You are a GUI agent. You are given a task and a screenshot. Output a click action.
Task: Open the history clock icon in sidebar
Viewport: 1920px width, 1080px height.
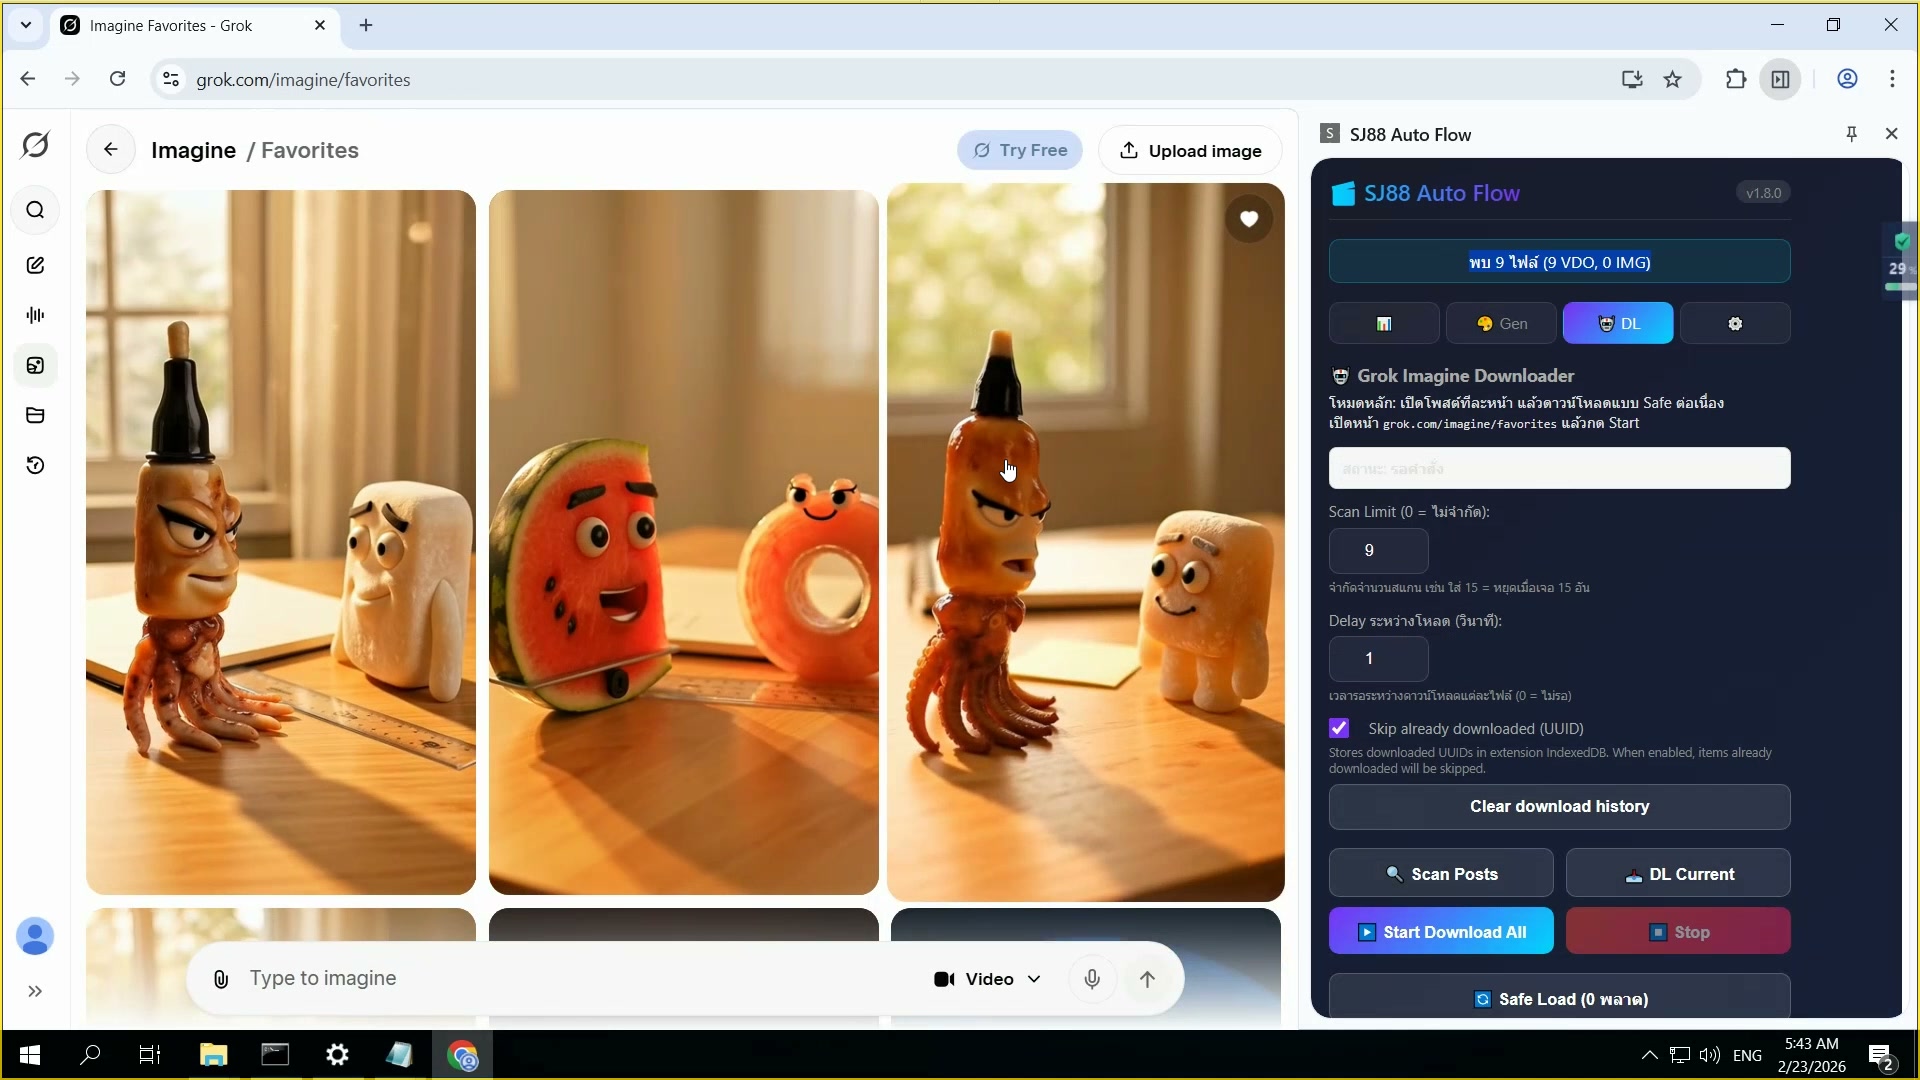(x=35, y=465)
